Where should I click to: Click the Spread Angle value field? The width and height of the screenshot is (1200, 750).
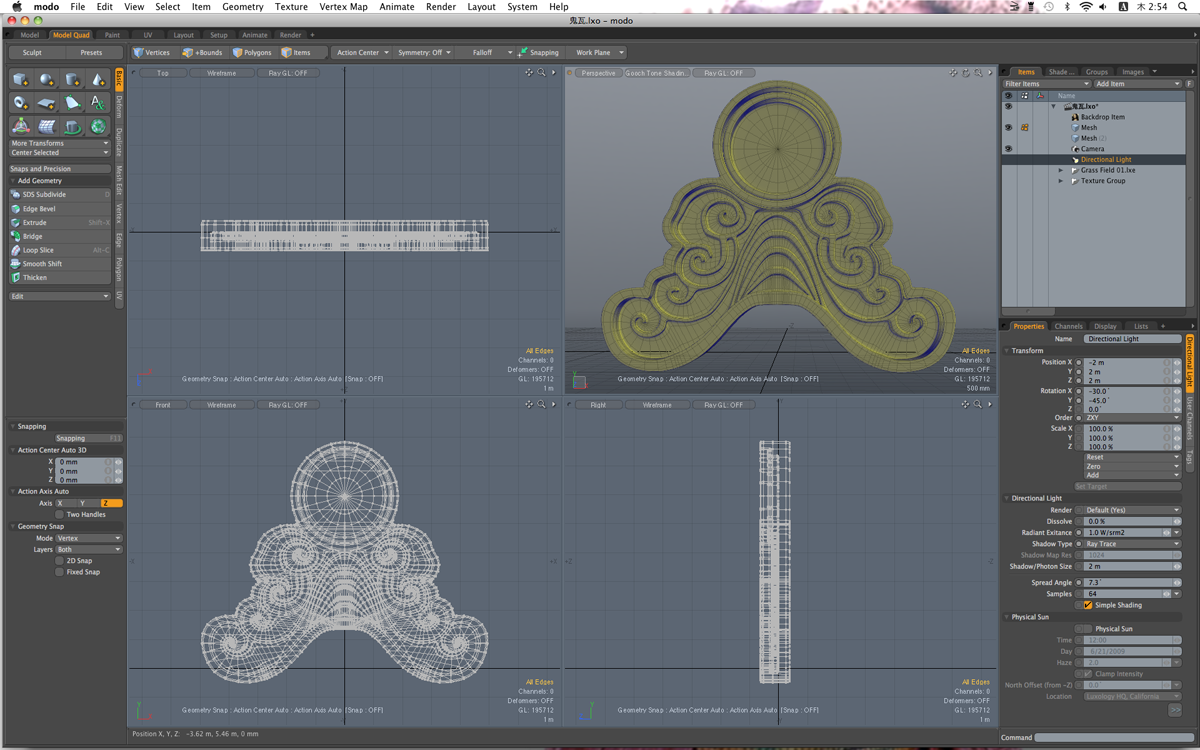pyautogui.click(x=1126, y=582)
